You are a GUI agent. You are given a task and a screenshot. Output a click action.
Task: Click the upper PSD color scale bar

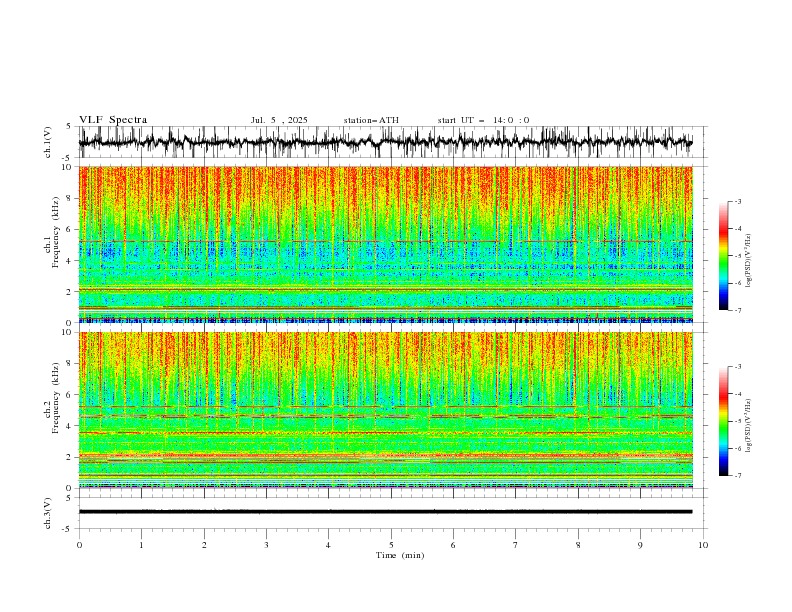723,256
